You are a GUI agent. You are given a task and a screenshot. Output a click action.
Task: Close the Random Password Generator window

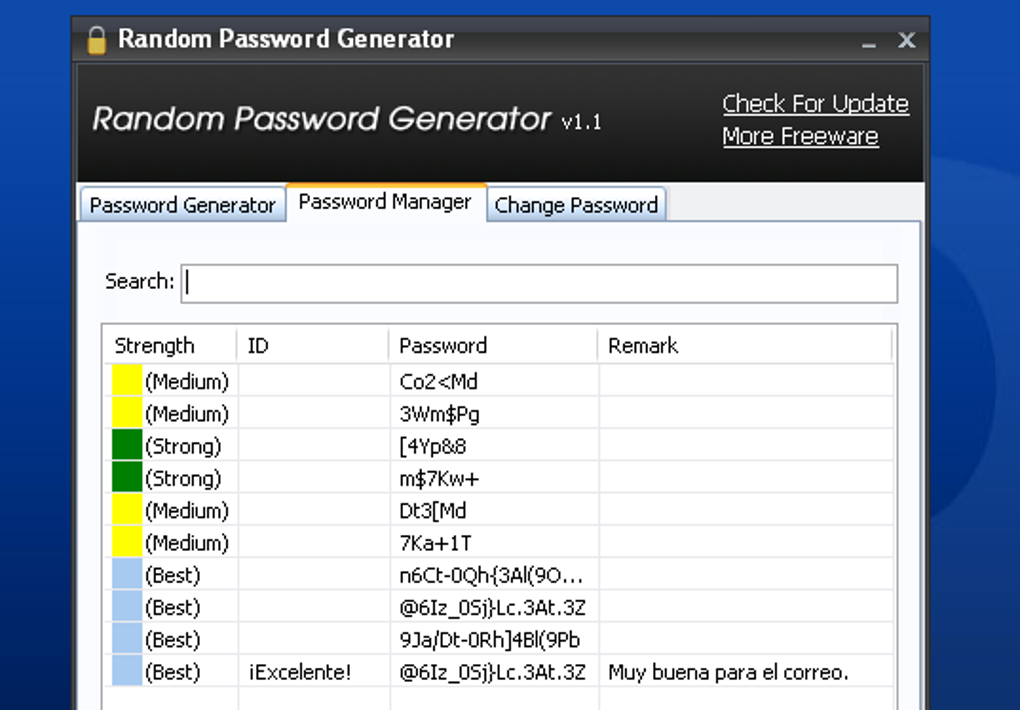(x=906, y=41)
